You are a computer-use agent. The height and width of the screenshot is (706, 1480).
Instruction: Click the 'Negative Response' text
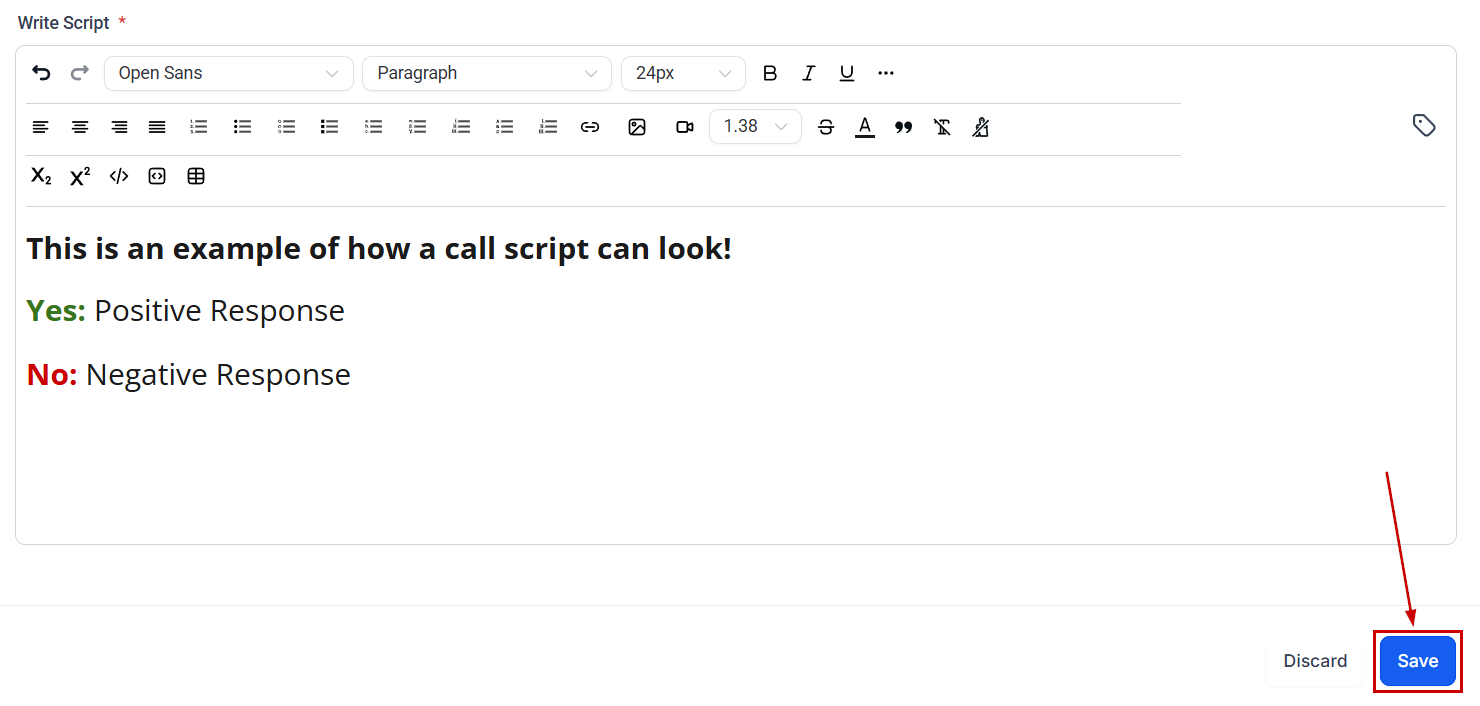[218, 375]
